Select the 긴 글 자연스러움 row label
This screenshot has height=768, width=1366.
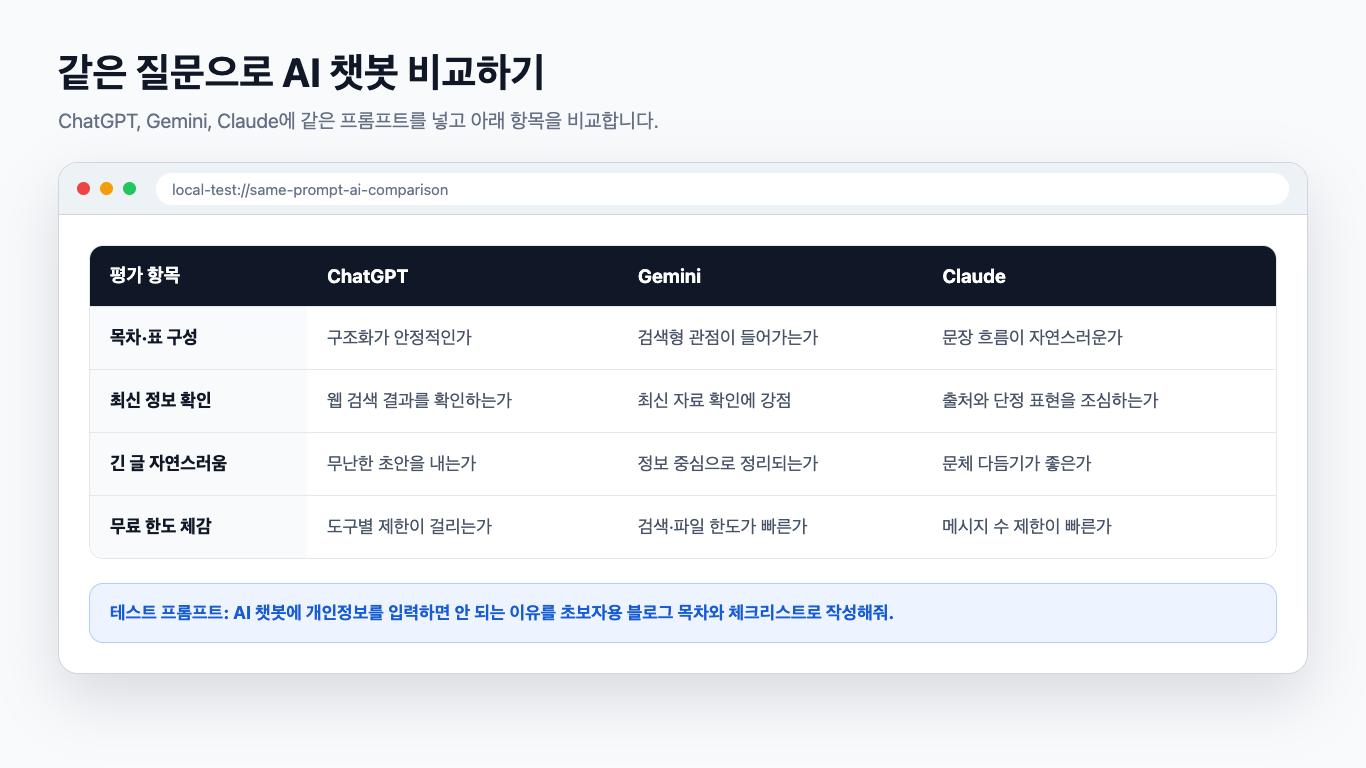(198, 464)
